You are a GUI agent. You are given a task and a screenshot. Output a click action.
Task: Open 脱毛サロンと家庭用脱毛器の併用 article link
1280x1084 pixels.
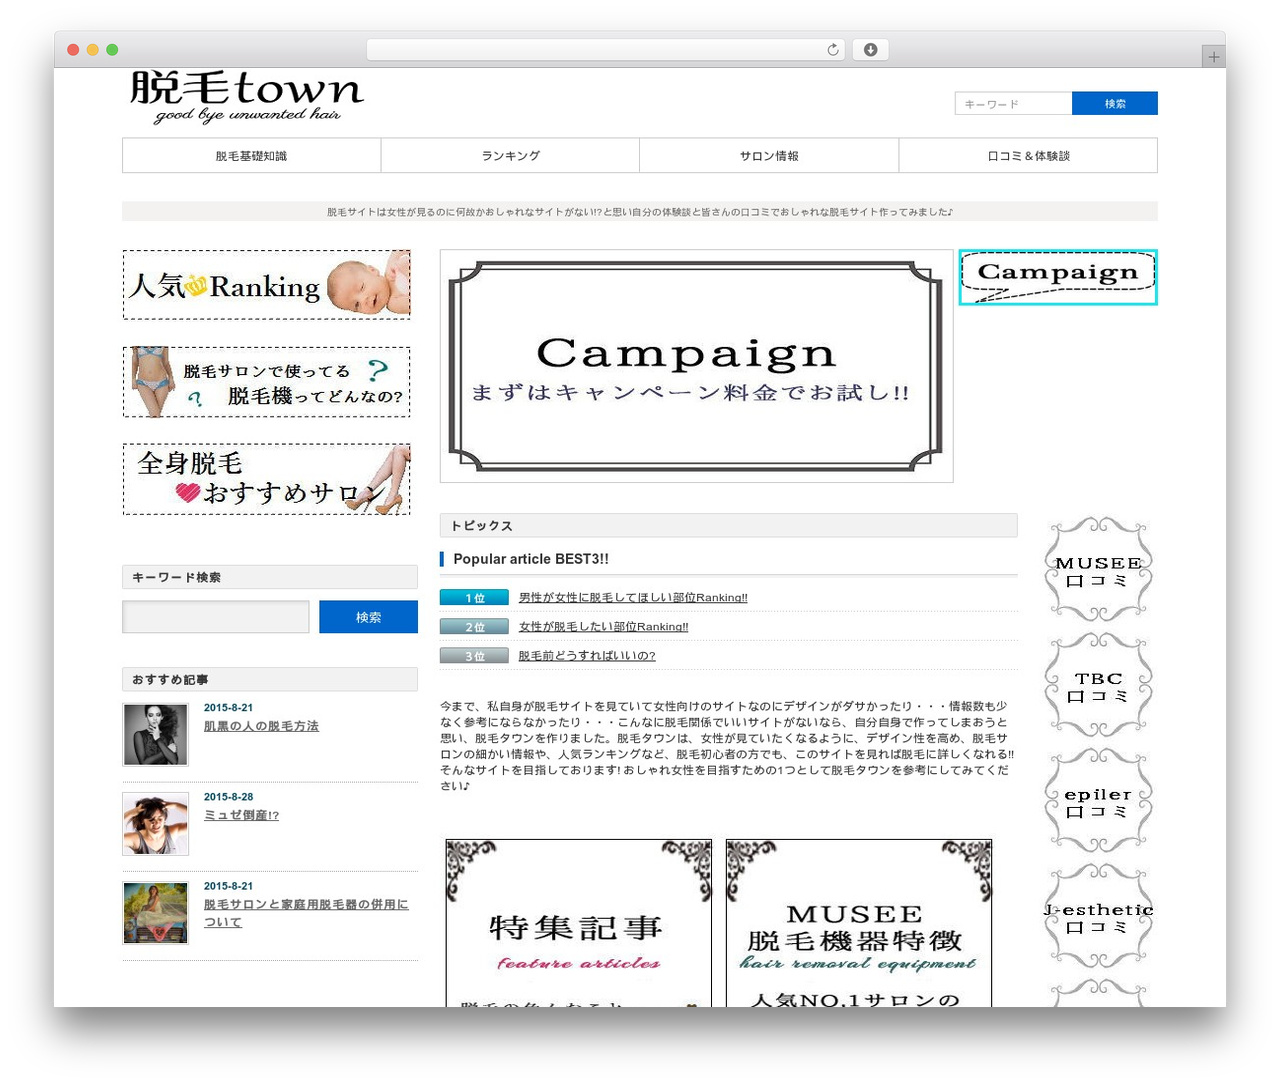[x=306, y=913]
